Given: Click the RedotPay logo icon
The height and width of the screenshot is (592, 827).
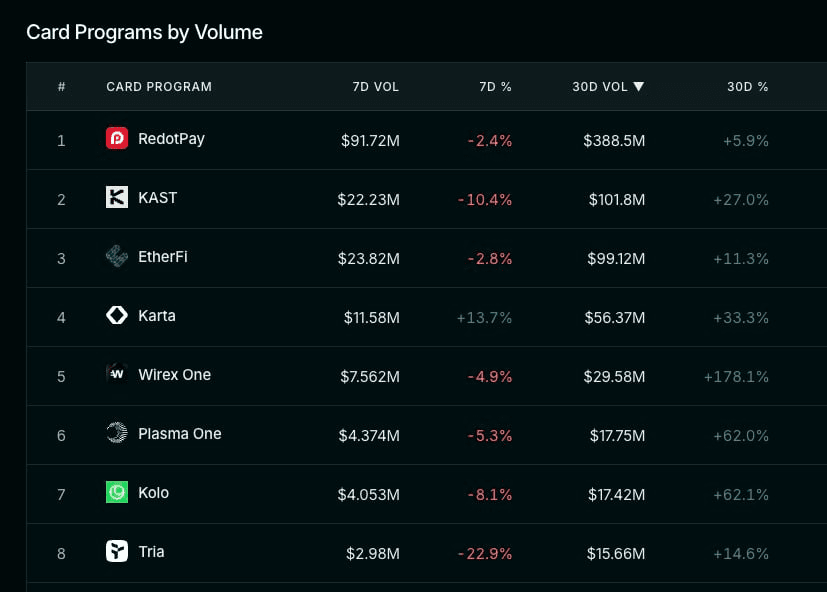Looking at the screenshot, I should (117, 138).
